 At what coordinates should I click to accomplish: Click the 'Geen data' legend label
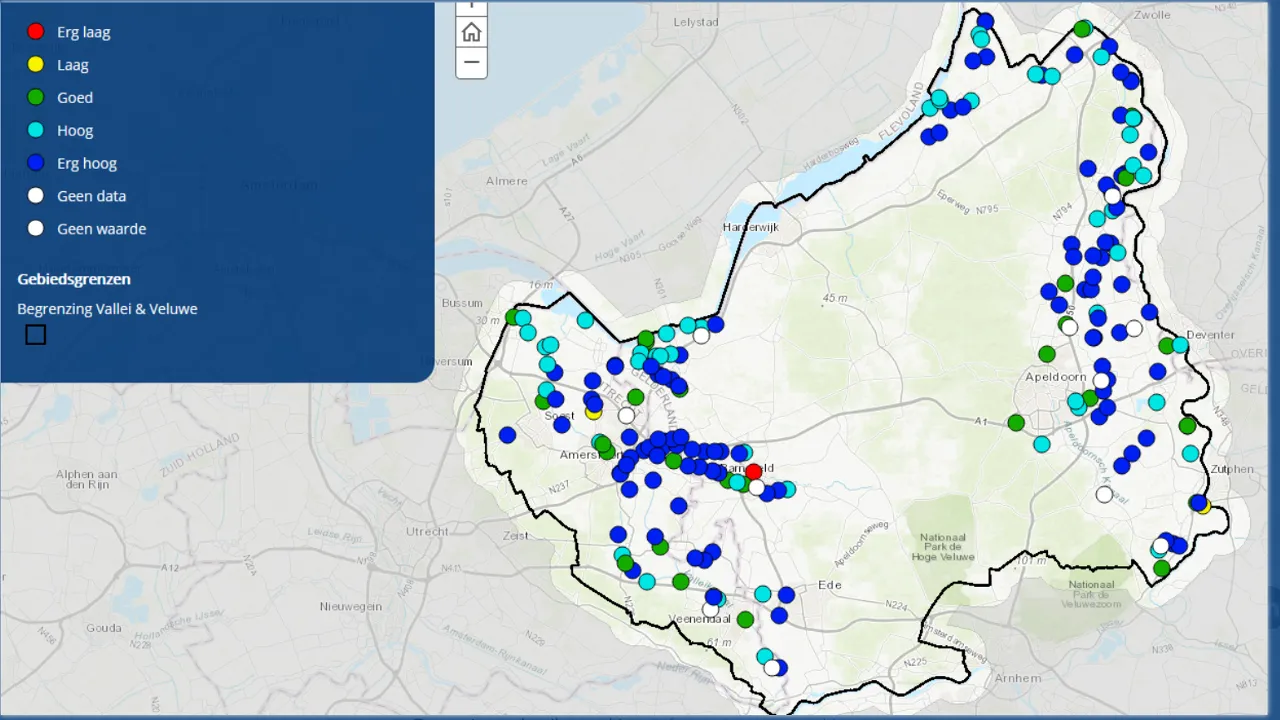point(91,196)
